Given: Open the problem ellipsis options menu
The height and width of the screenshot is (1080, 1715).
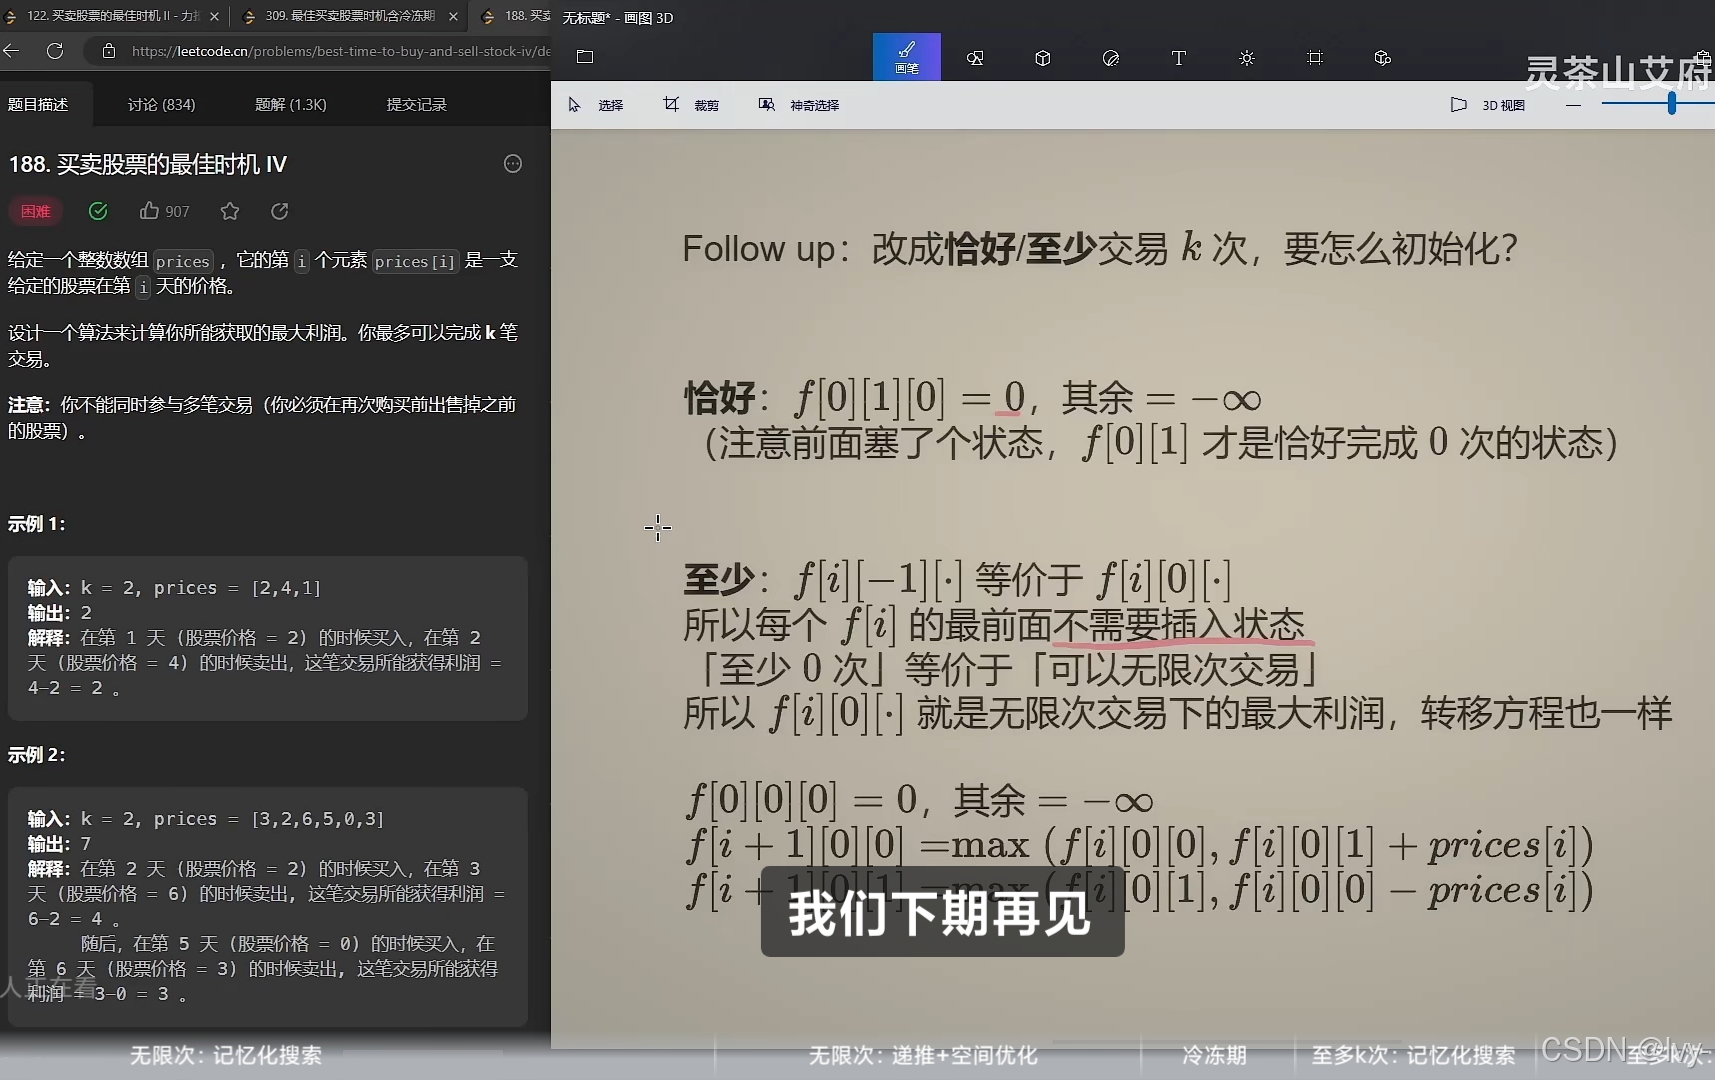Looking at the screenshot, I should (512, 163).
